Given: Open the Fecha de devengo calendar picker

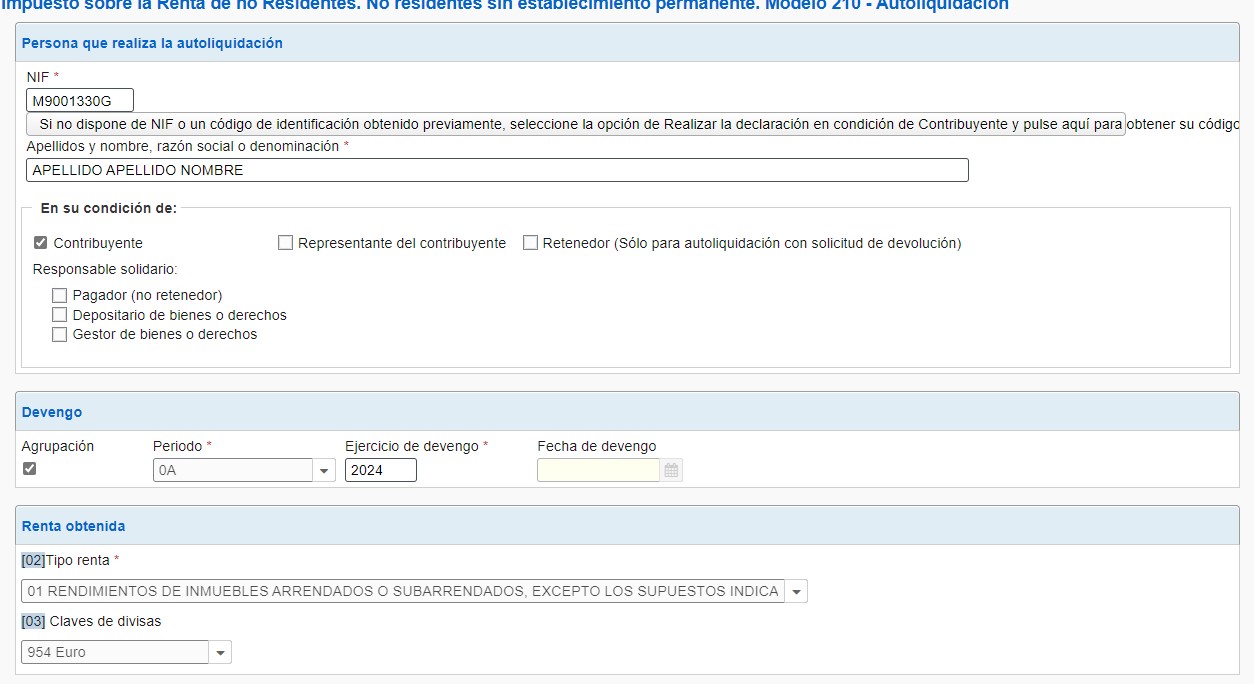Looking at the screenshot, I should (671, 470).
